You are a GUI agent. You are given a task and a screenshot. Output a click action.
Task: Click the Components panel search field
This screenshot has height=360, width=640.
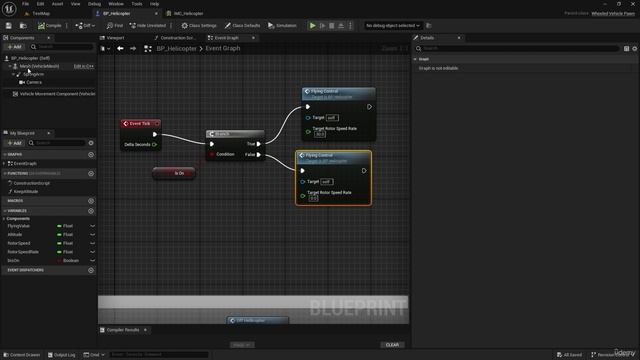pyautogui.click(x=62, y=47)
